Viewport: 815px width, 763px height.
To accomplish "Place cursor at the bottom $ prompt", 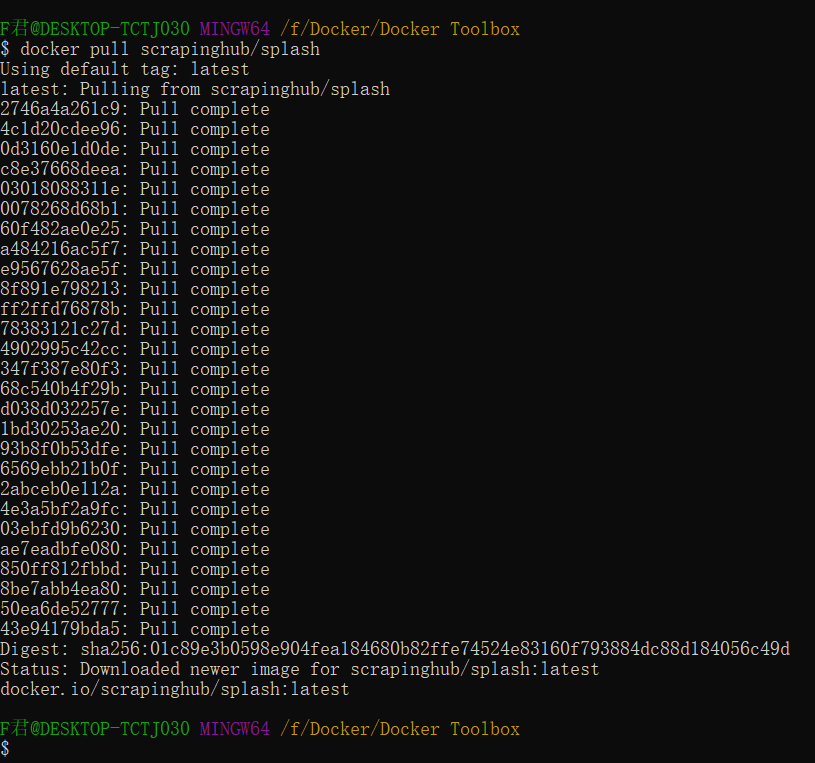I will (8, 748).
